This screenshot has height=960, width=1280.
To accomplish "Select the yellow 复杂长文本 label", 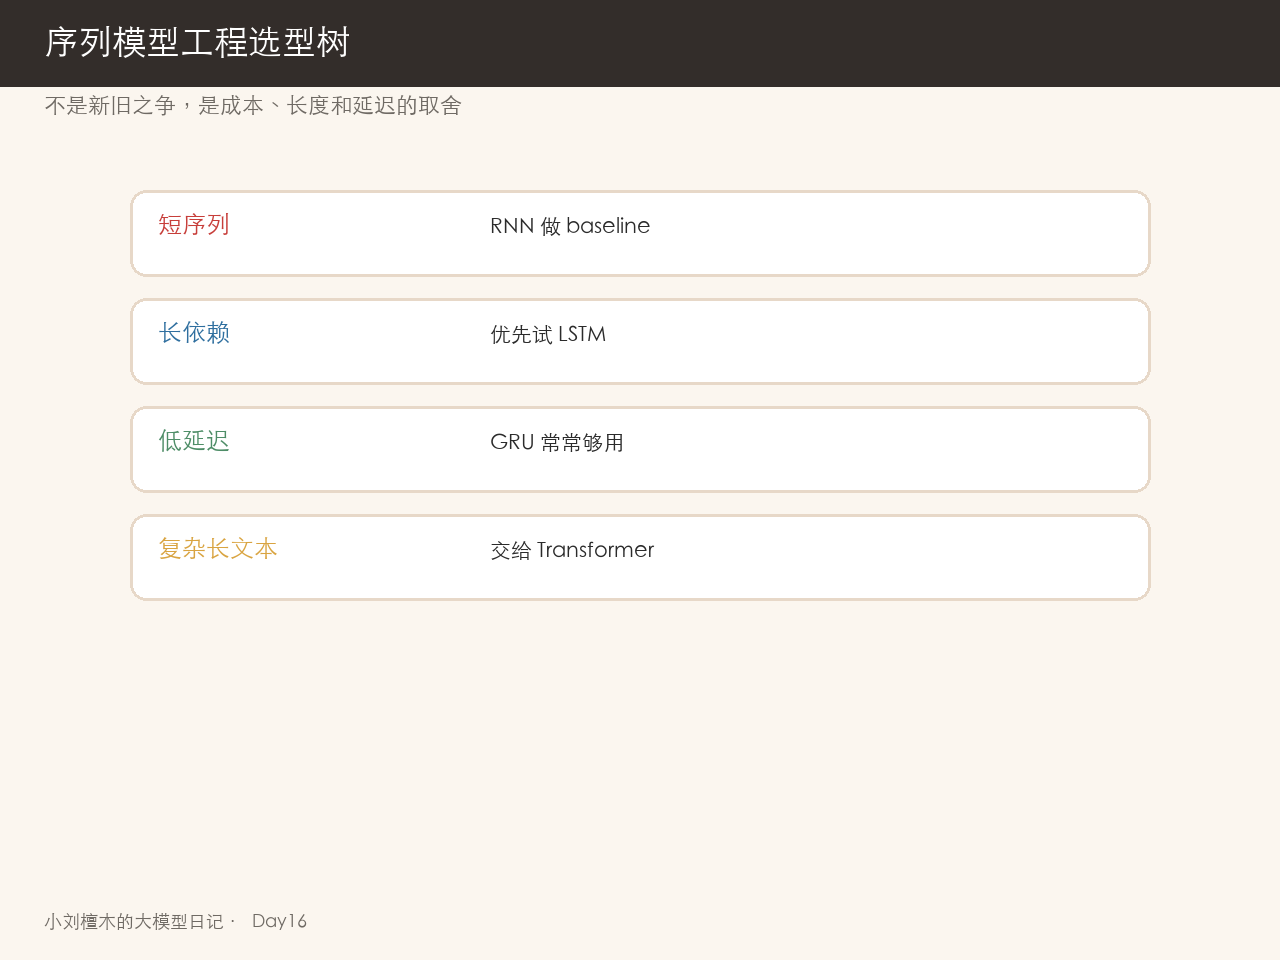I will click(x=218, y=549).
